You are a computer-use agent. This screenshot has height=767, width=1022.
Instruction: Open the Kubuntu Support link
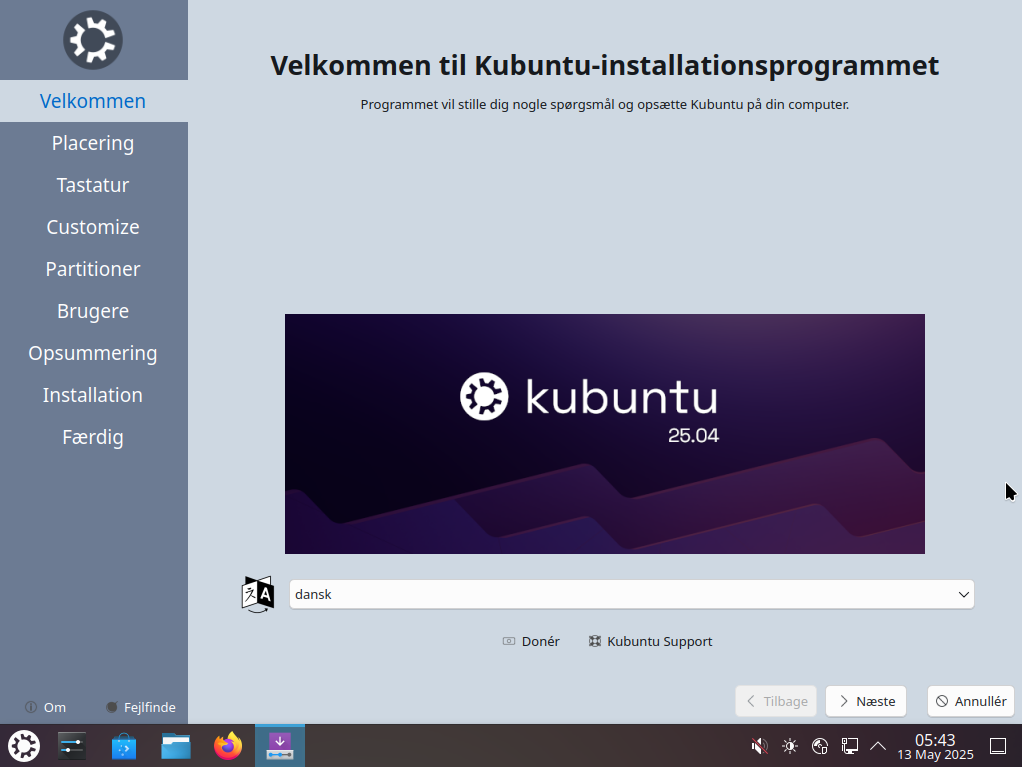650,641
